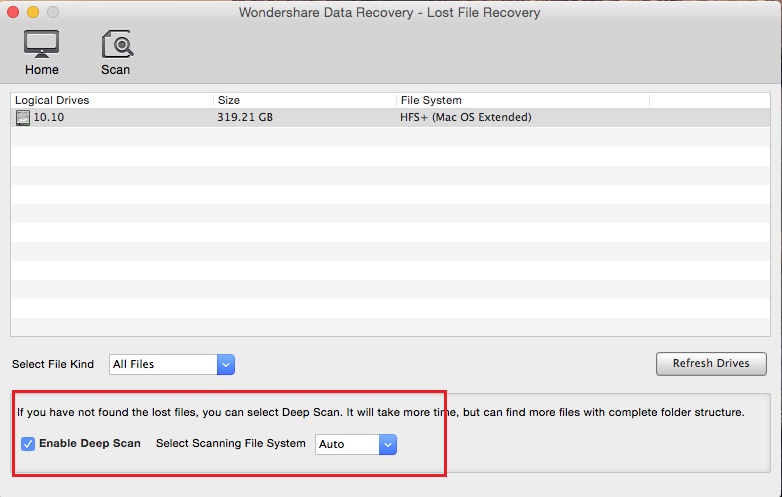The image size is (782, 497).
Task: Click the HFS+ (Mac OS Extended) entry
Action: pyautogui.click(x=466, y=117)
